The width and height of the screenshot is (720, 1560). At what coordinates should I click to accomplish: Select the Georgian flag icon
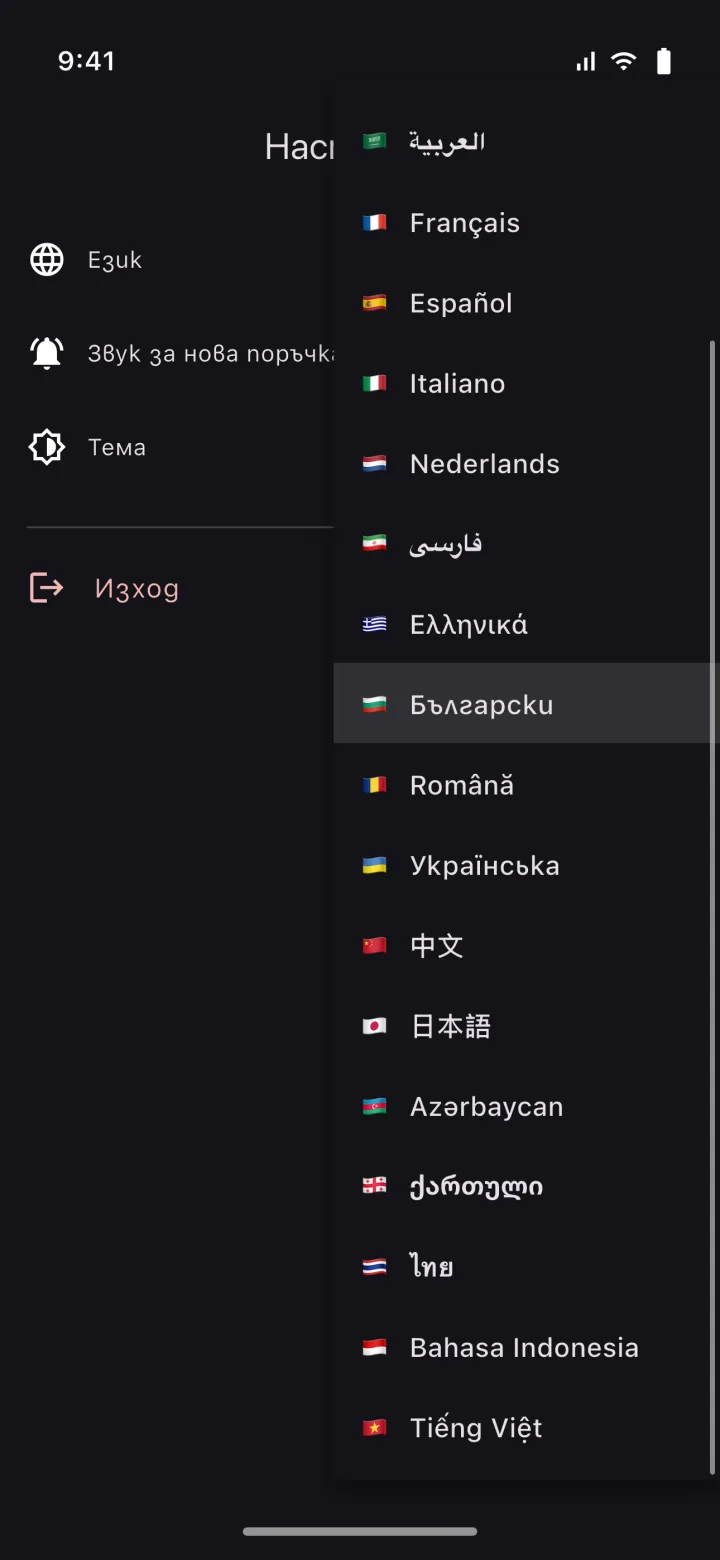coord(374,1187)
